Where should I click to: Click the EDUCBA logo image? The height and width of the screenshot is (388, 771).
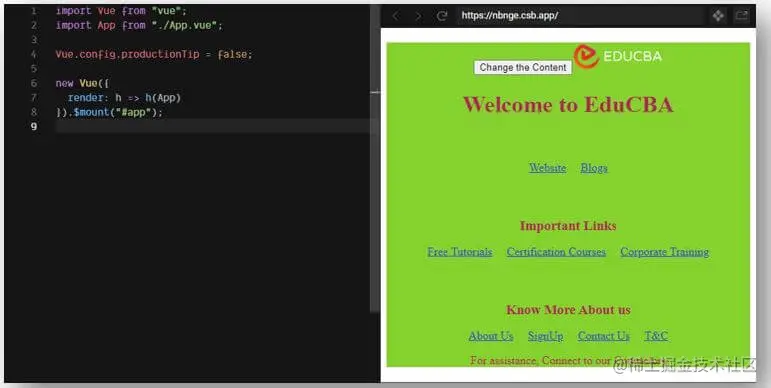(x=618, y=56)
